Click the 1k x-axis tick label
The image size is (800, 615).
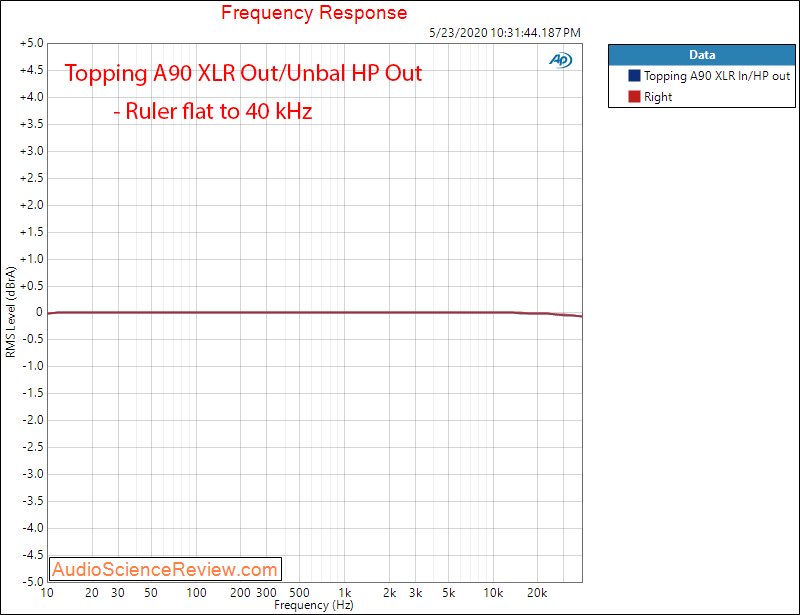pos(345,593)
